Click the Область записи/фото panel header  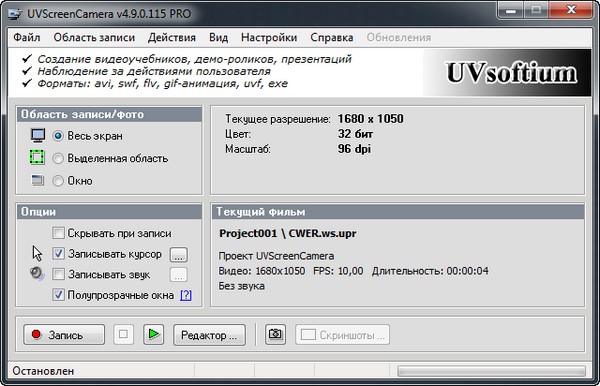[x=109, y=114]
